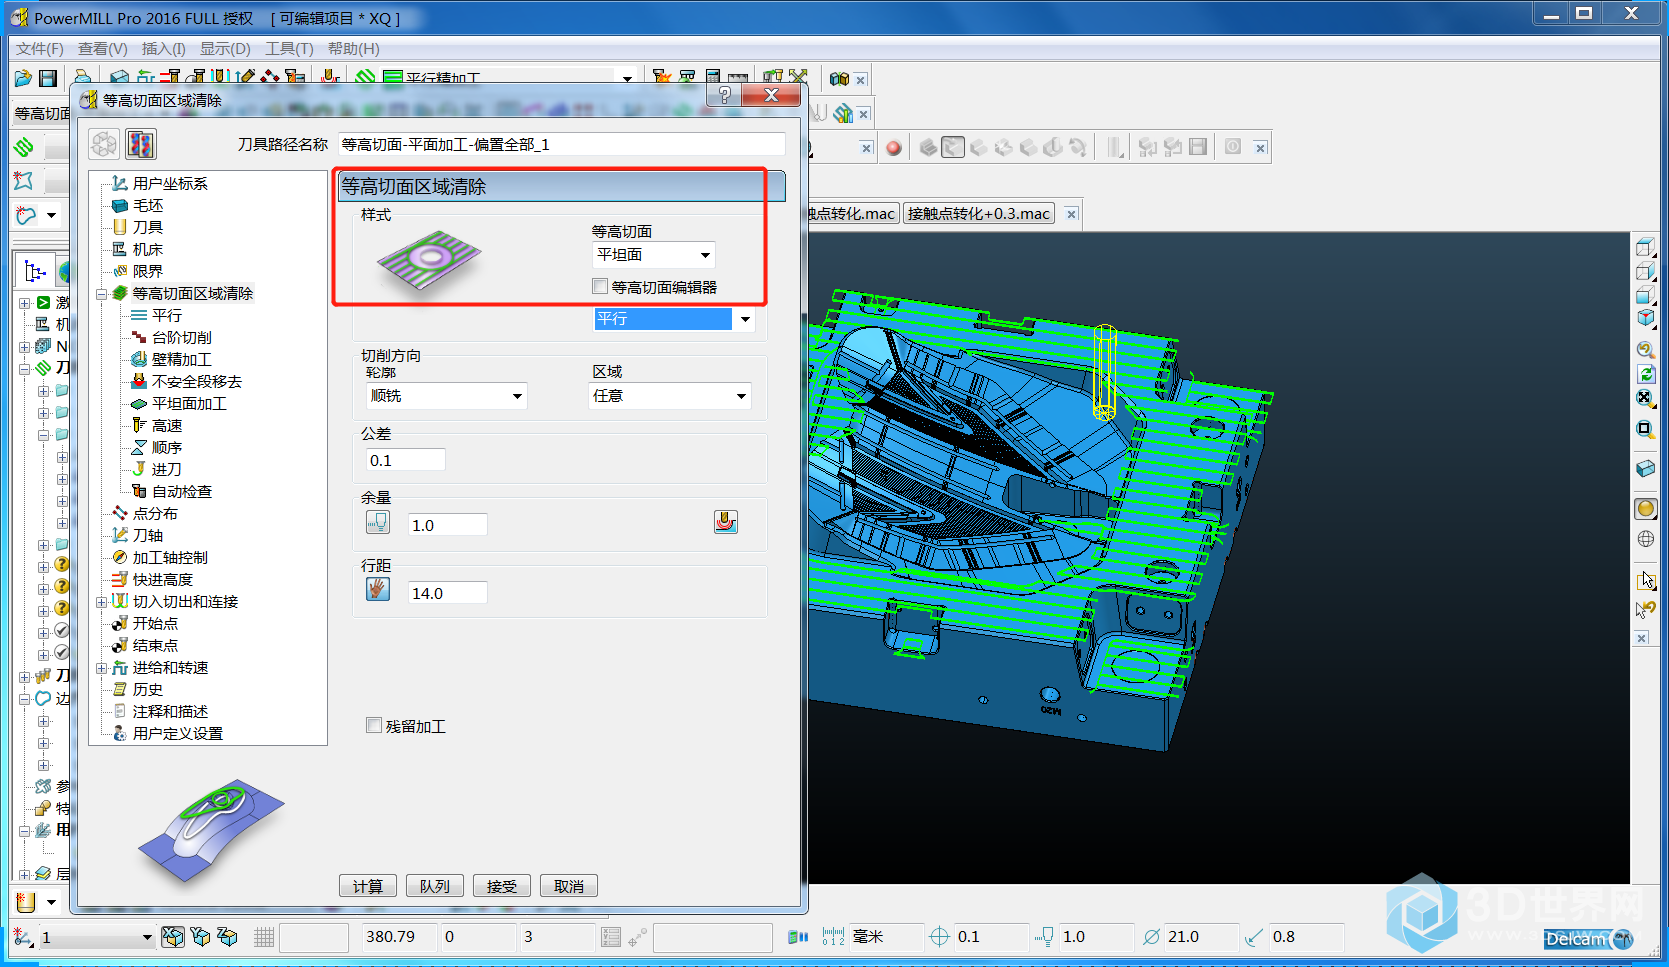
Task: Click the recycle toolpath icon in dialog
Action: coord(104,144)
